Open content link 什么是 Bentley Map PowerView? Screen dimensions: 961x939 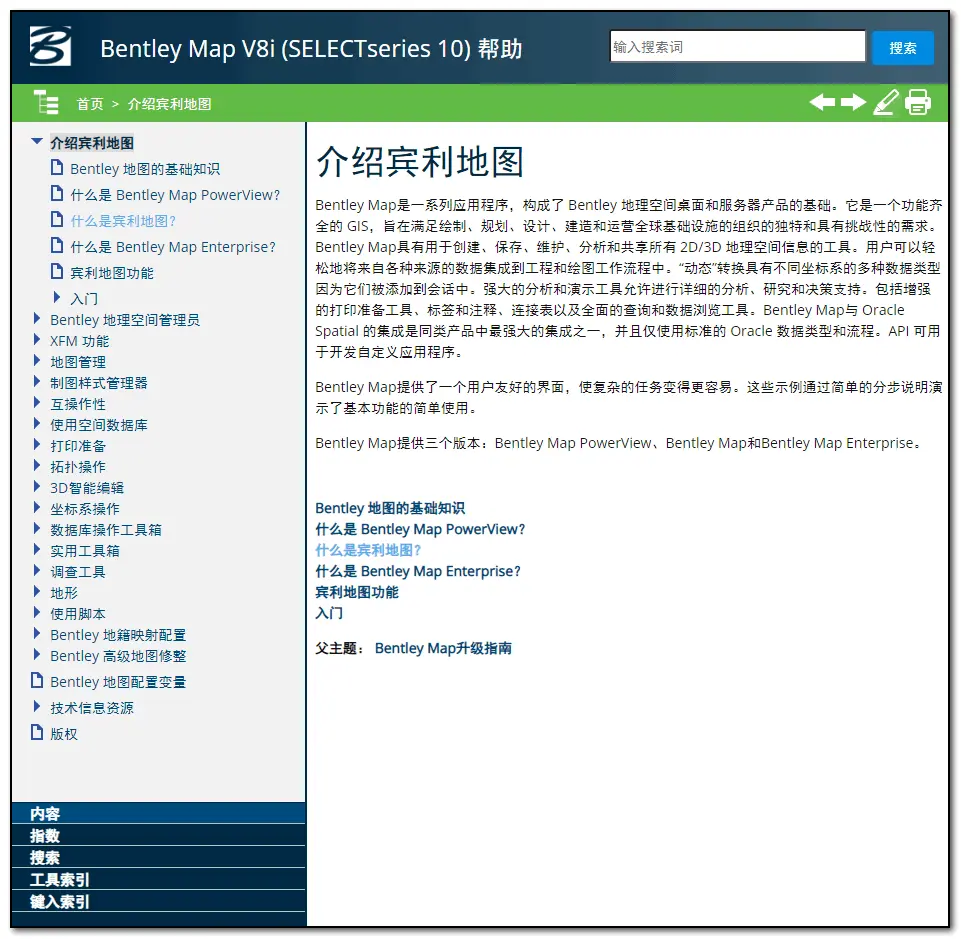pos(420,529)
